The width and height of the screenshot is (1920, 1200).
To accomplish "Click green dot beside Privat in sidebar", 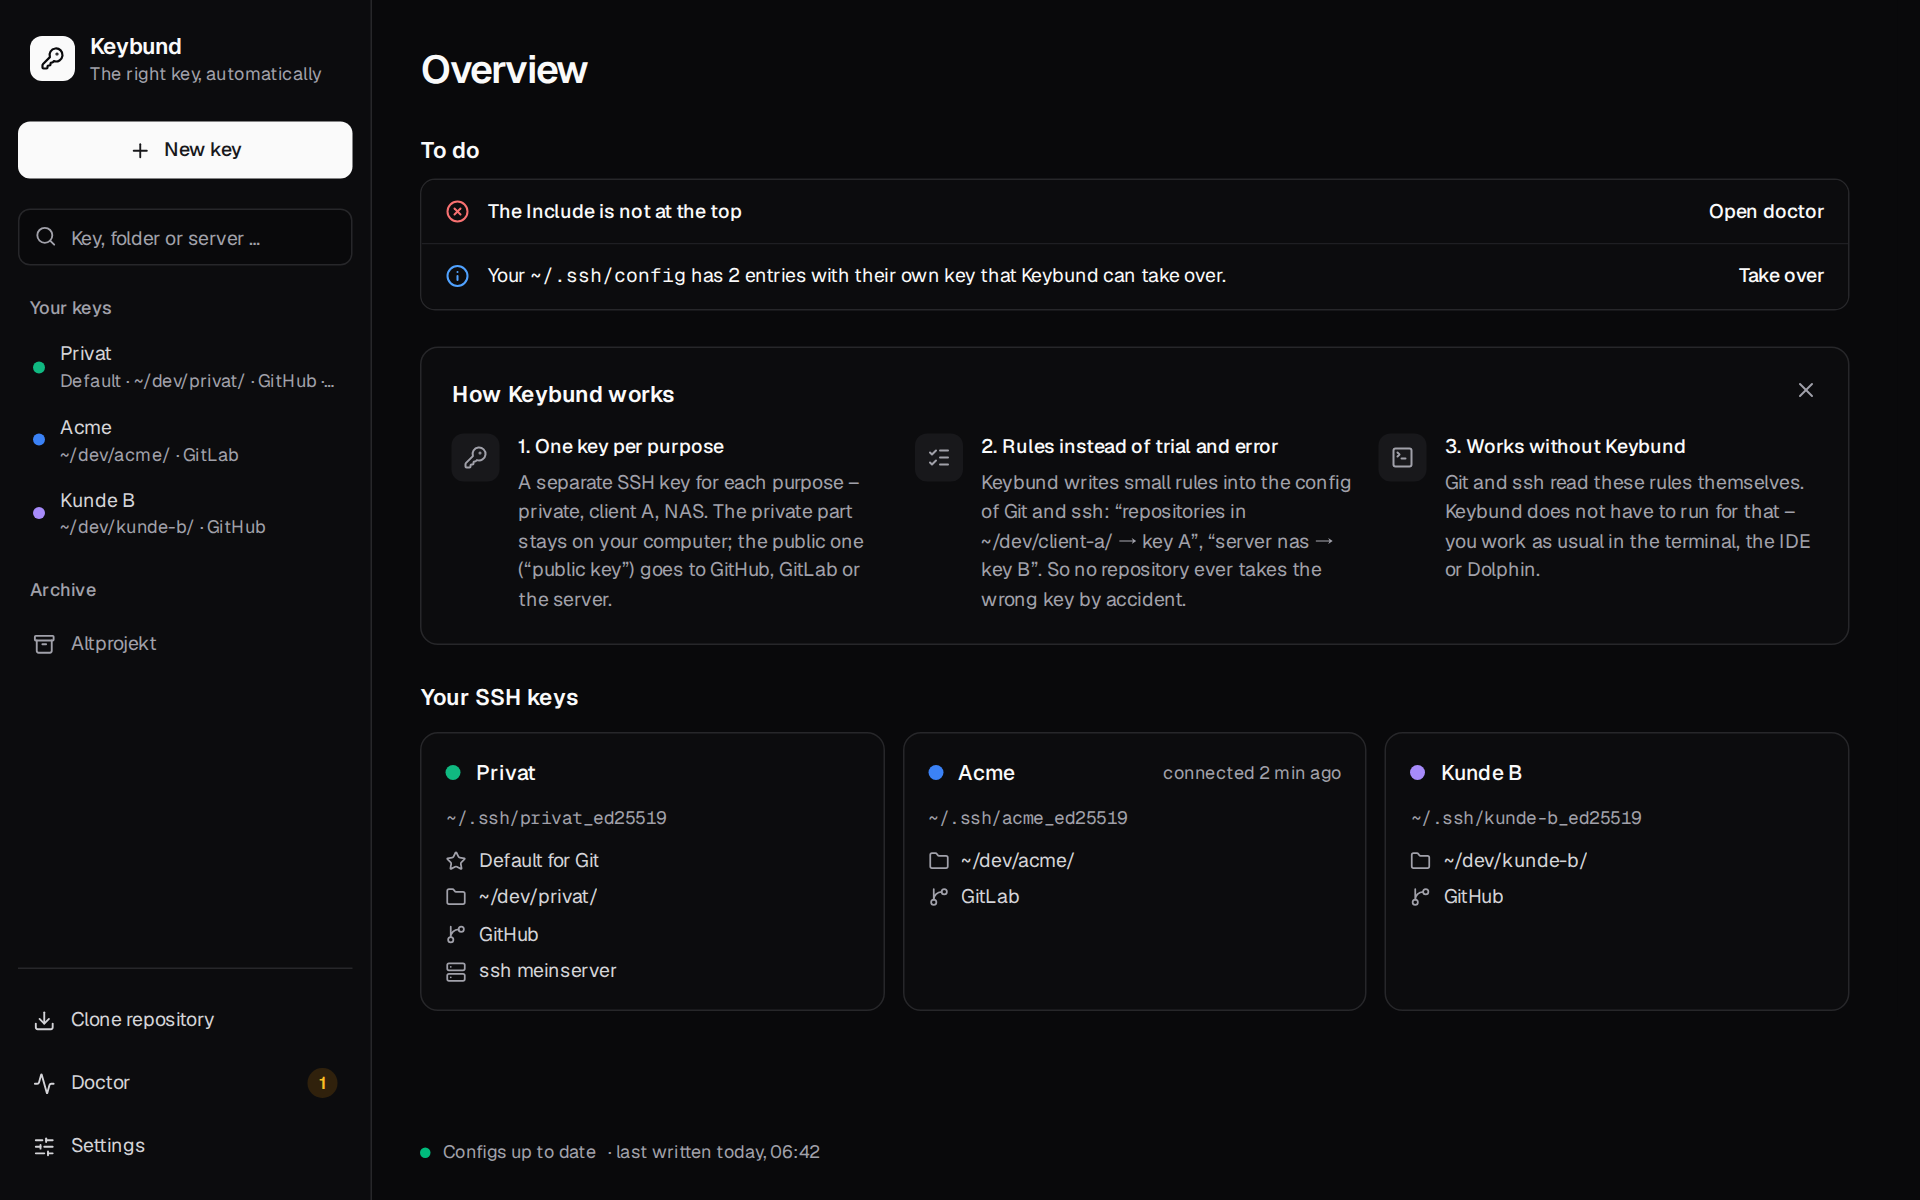I will [39, 367].
